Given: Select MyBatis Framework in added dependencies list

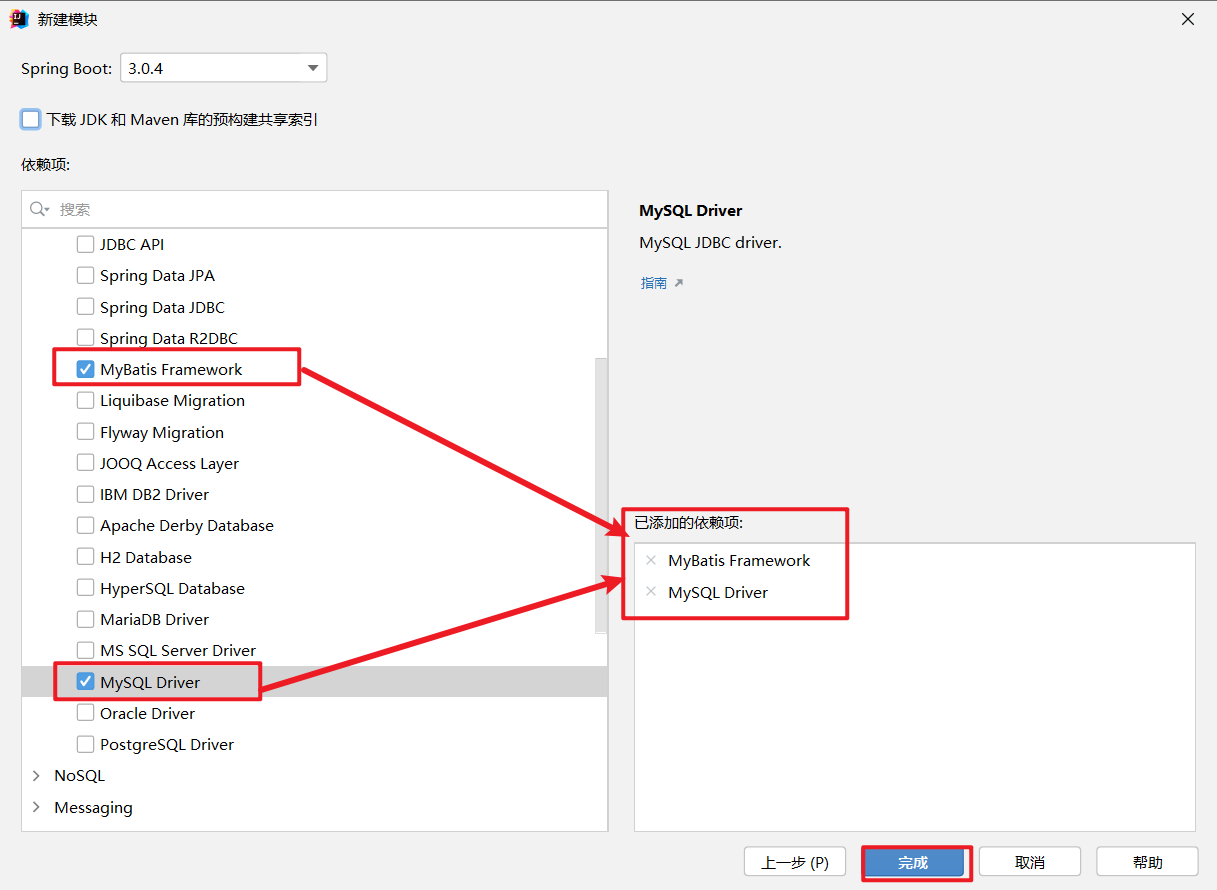Looking at the screenshot, I should (739, 560).
